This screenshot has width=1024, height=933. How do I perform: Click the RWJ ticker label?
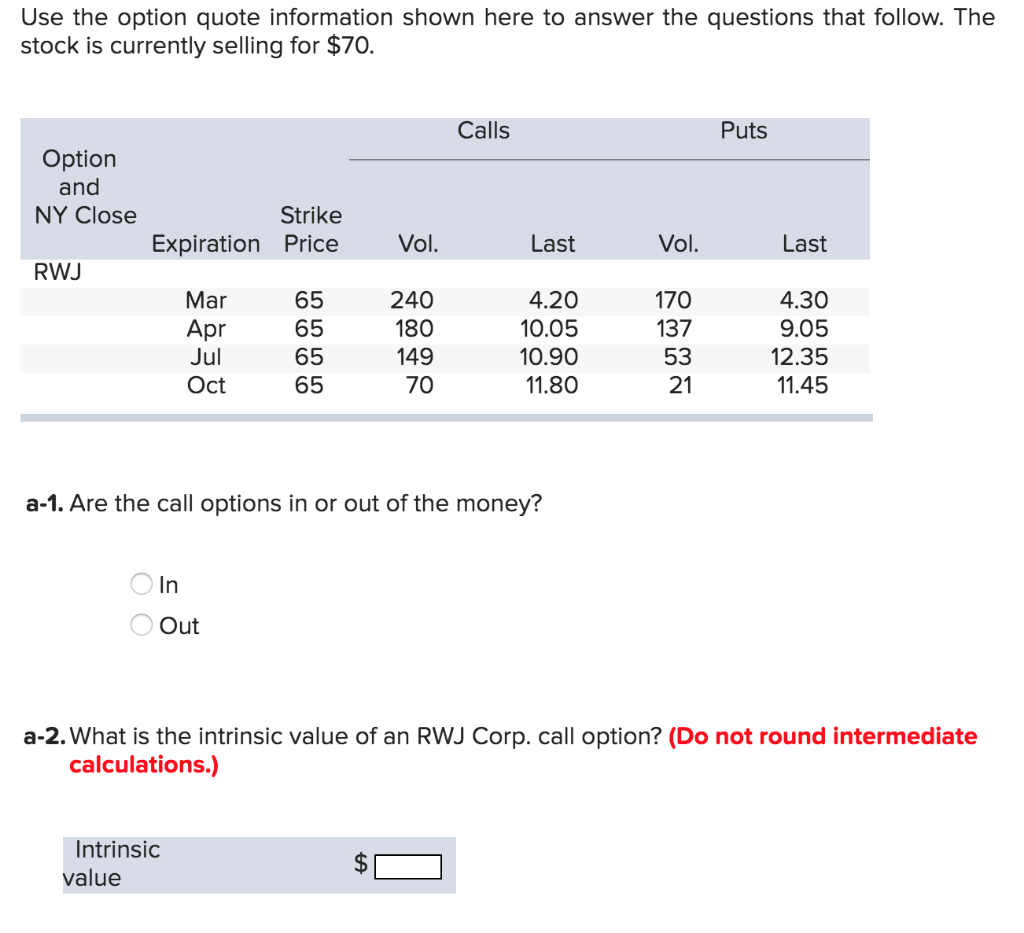[55, 271]
